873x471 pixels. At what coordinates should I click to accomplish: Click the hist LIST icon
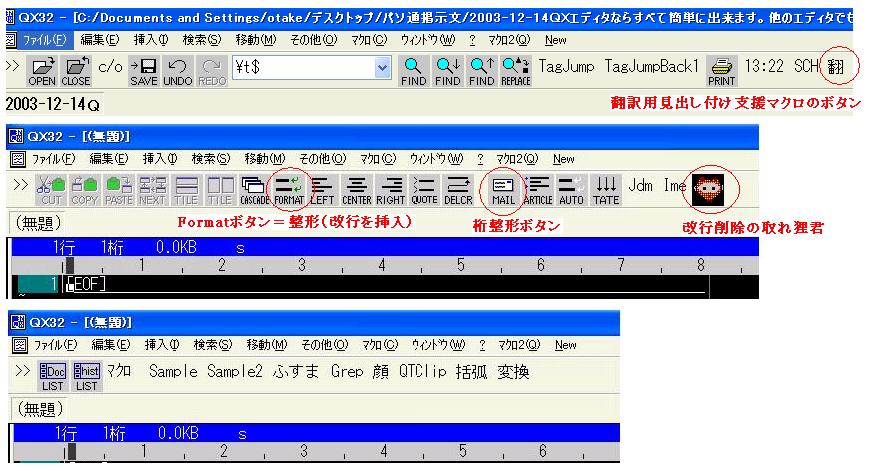[x=86, y=376]
